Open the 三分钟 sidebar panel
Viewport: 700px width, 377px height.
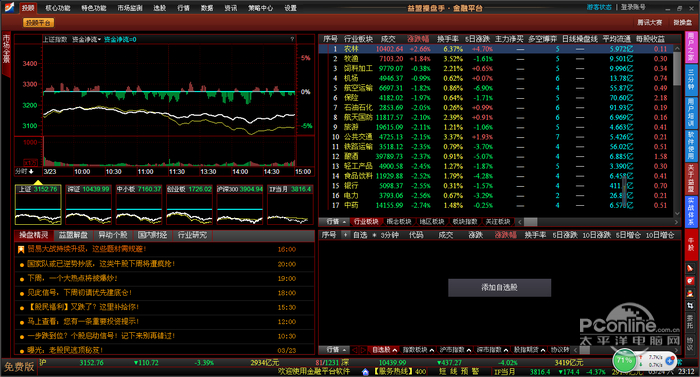(x=691, y=80)
